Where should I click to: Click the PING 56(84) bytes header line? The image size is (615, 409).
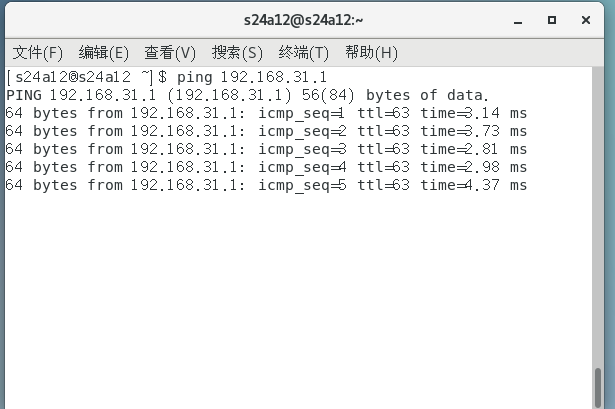point(247,95)
